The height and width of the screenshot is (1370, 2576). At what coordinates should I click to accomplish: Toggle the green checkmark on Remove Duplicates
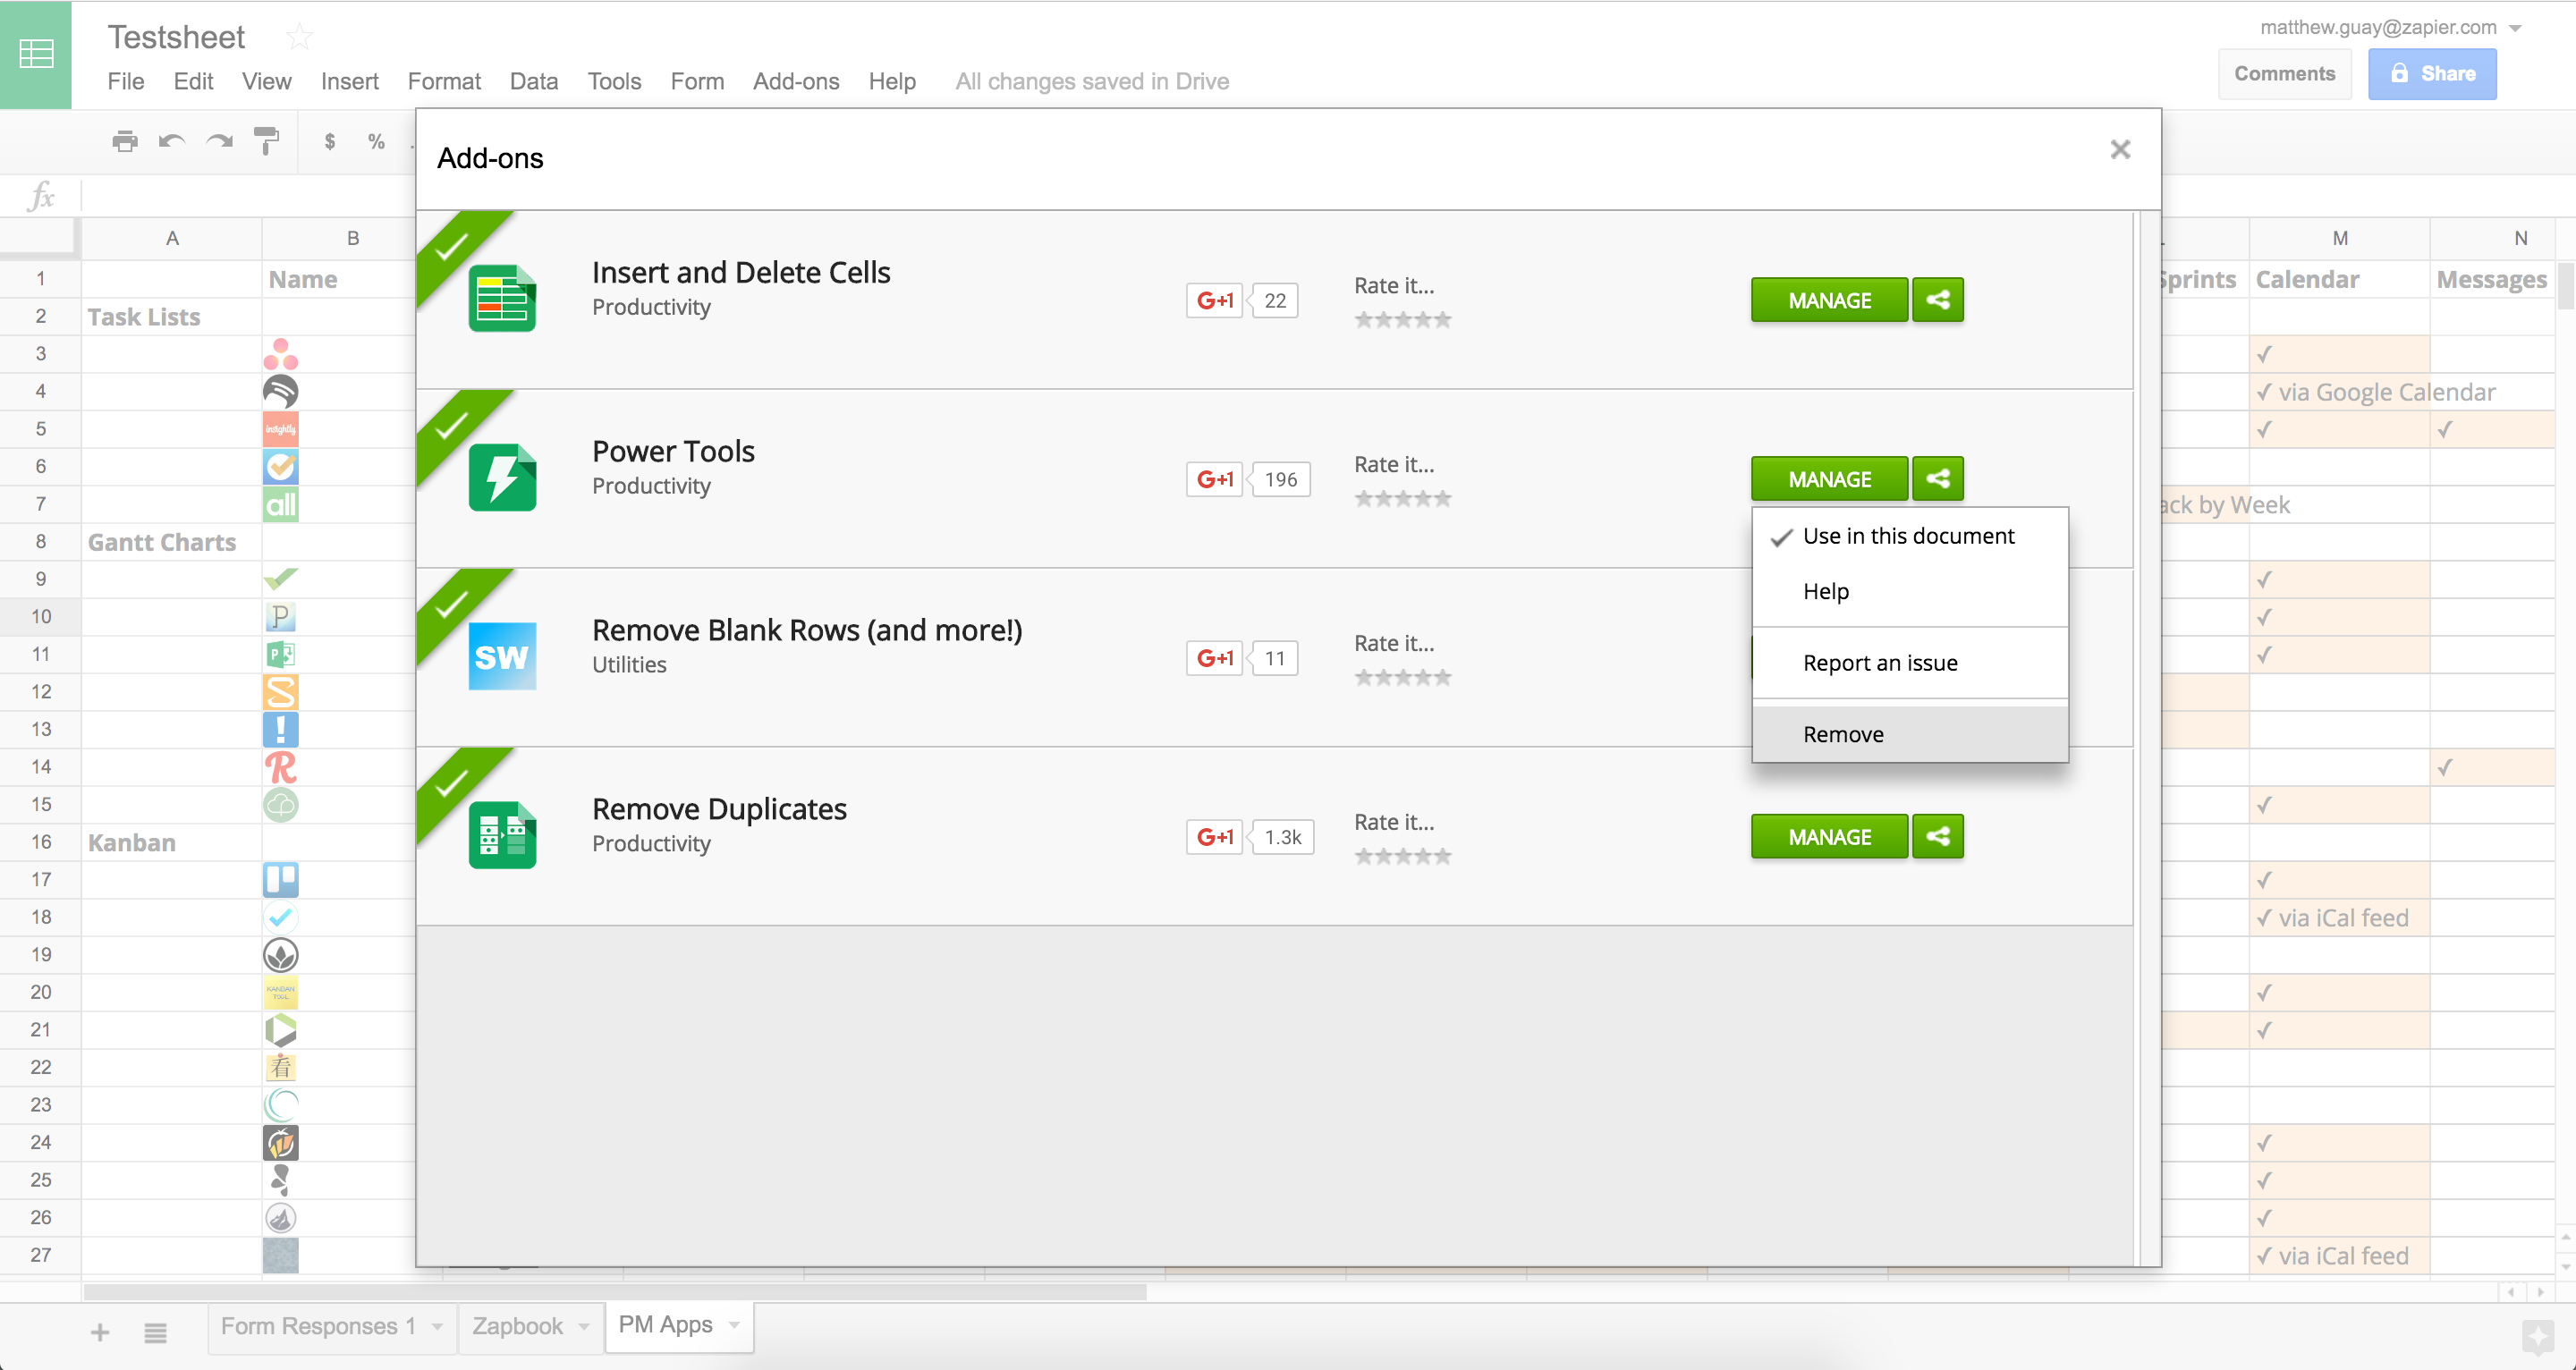[x=452, y=784]
